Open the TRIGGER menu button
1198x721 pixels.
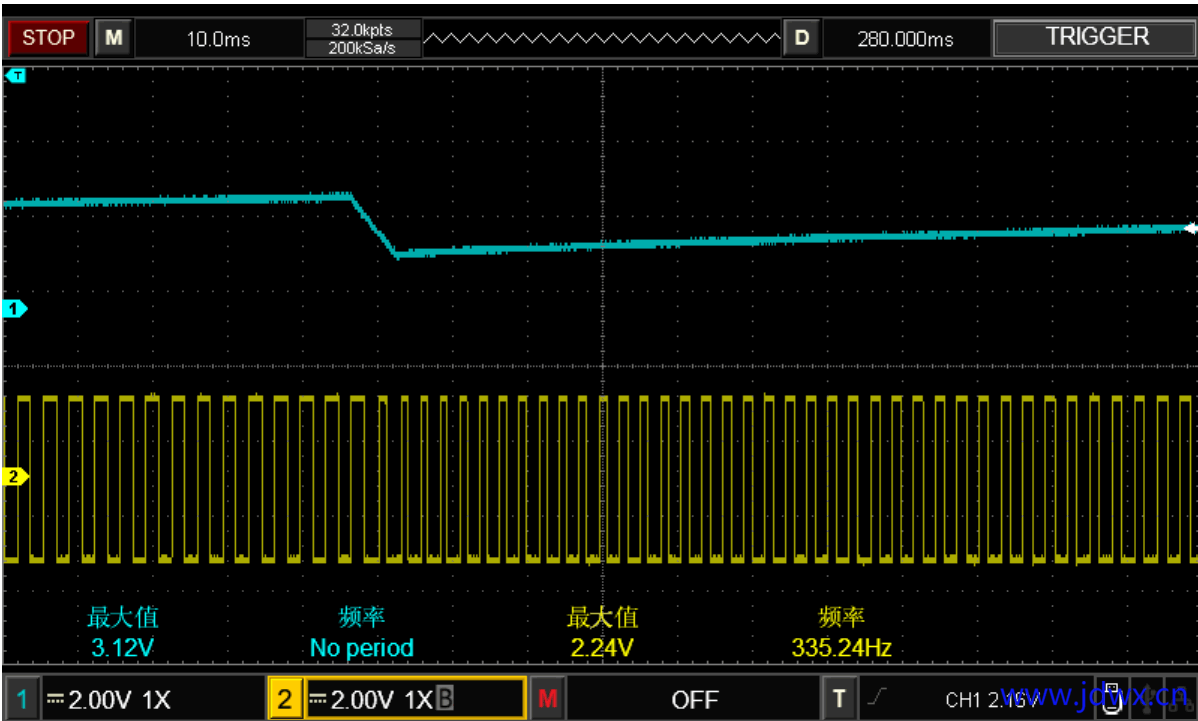pos(1096,37)
